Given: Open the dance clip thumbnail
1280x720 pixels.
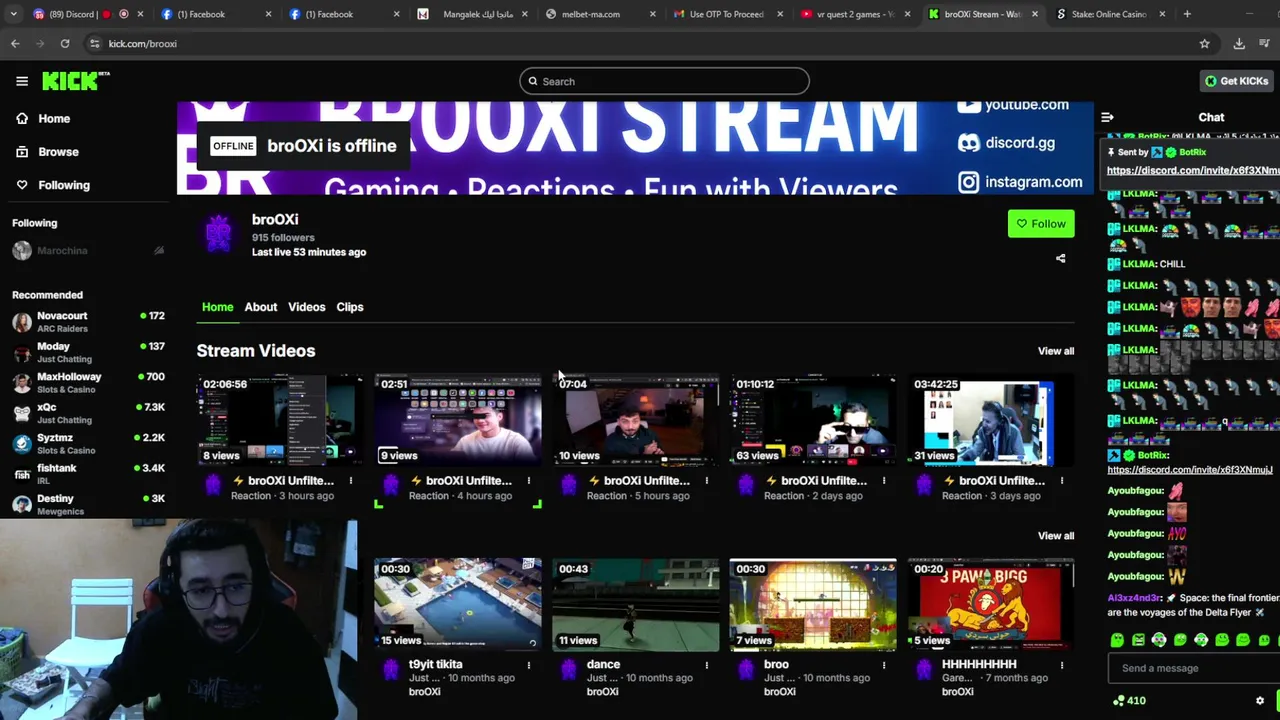Looking at the screenshot, I should [636, 605].
